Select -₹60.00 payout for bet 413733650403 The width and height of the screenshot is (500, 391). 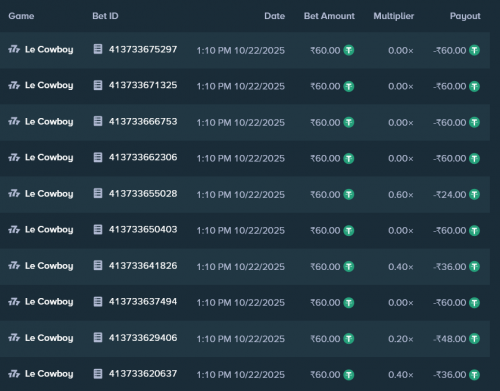[450, 231]
